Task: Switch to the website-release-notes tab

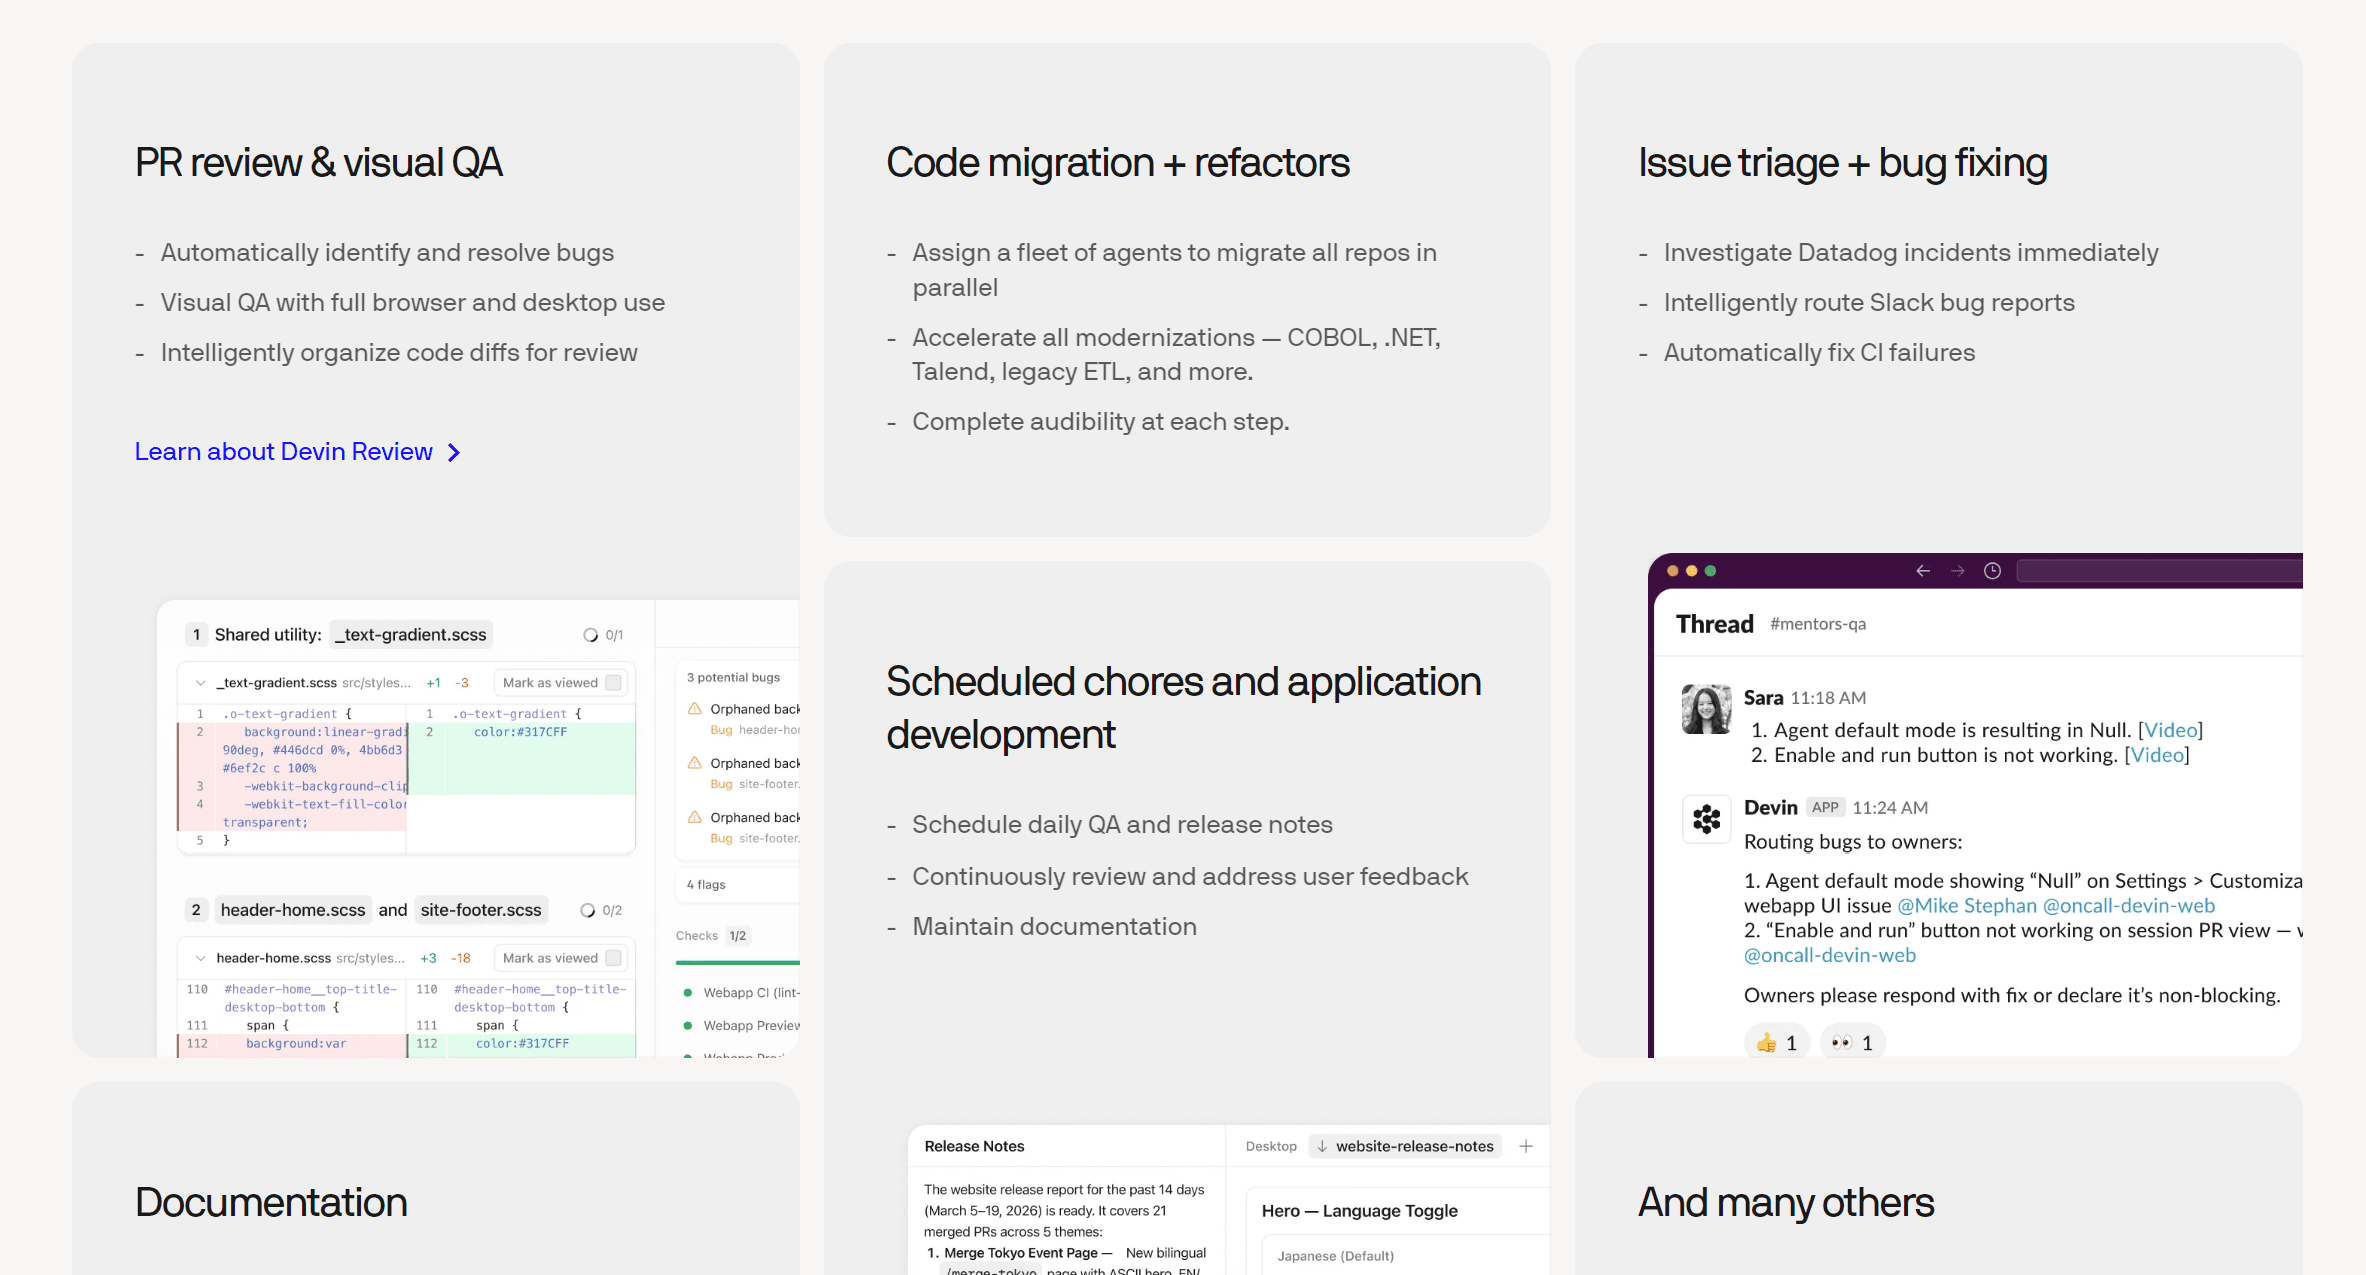Action: coord(1405,1146)
